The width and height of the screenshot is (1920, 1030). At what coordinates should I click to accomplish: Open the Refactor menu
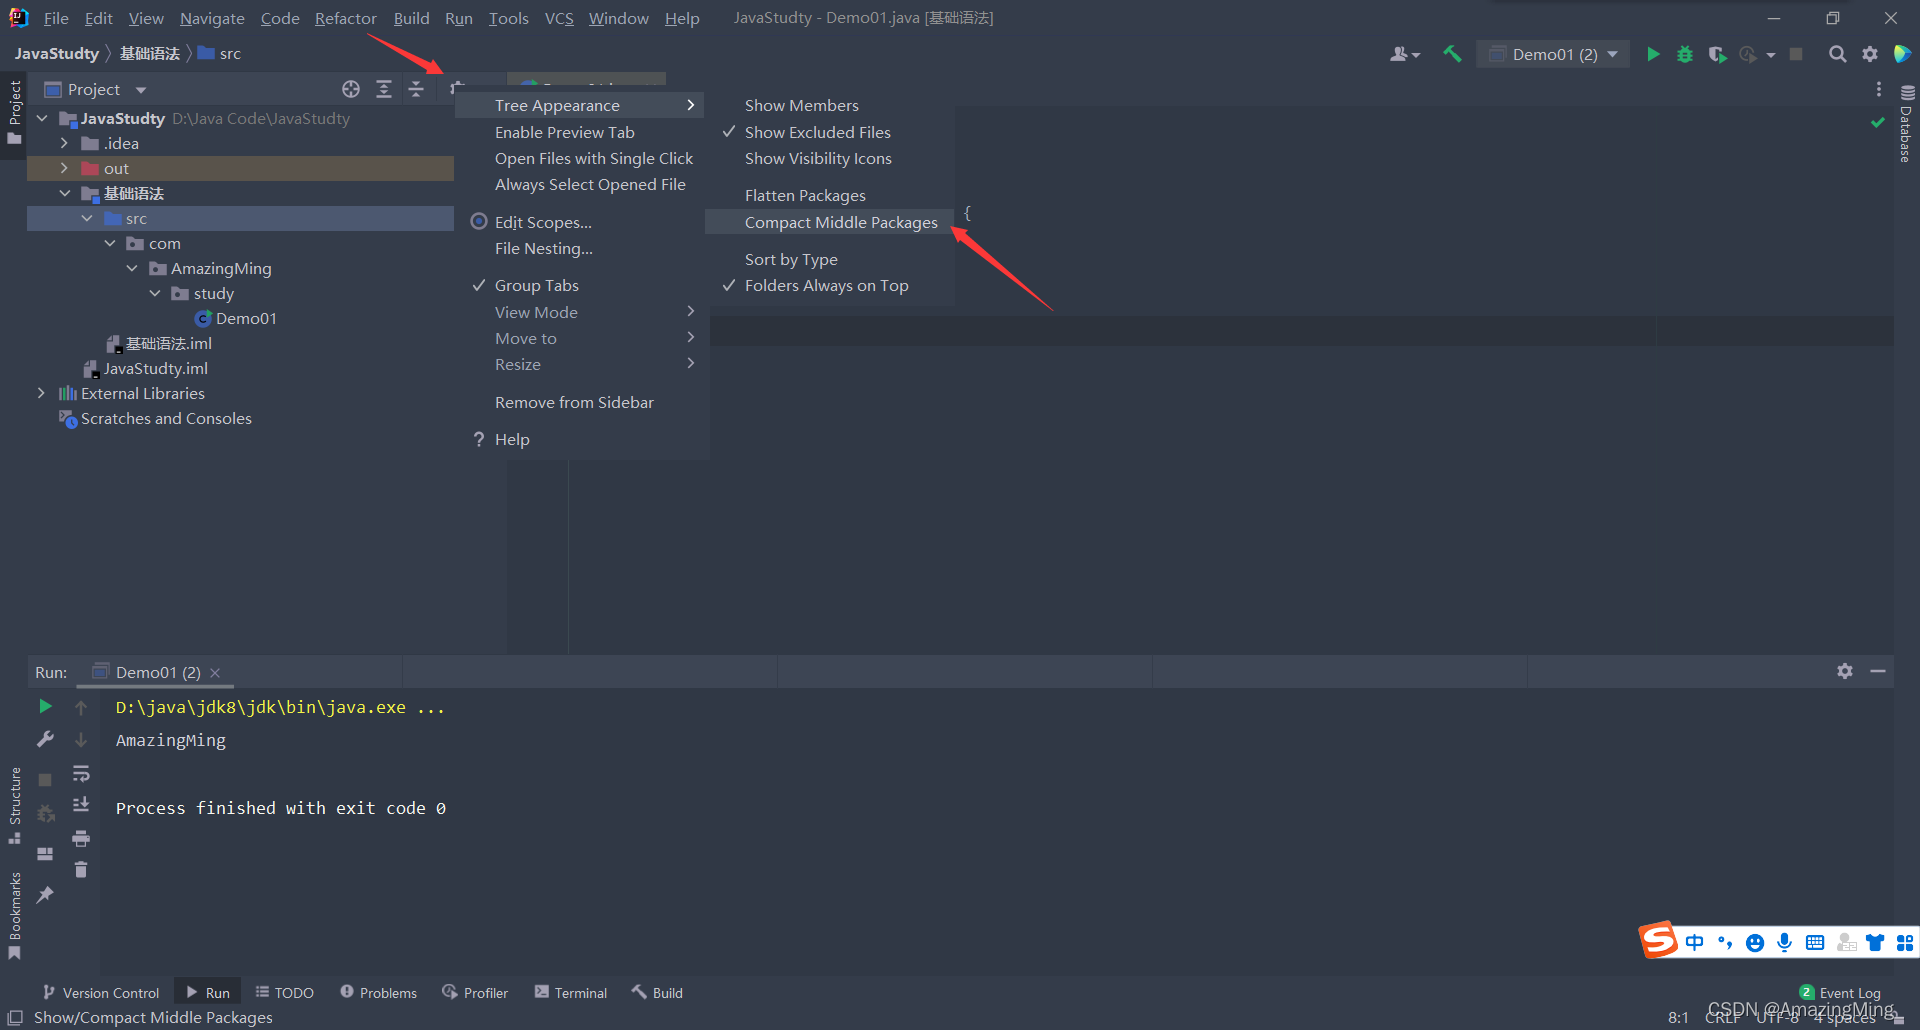345,18
